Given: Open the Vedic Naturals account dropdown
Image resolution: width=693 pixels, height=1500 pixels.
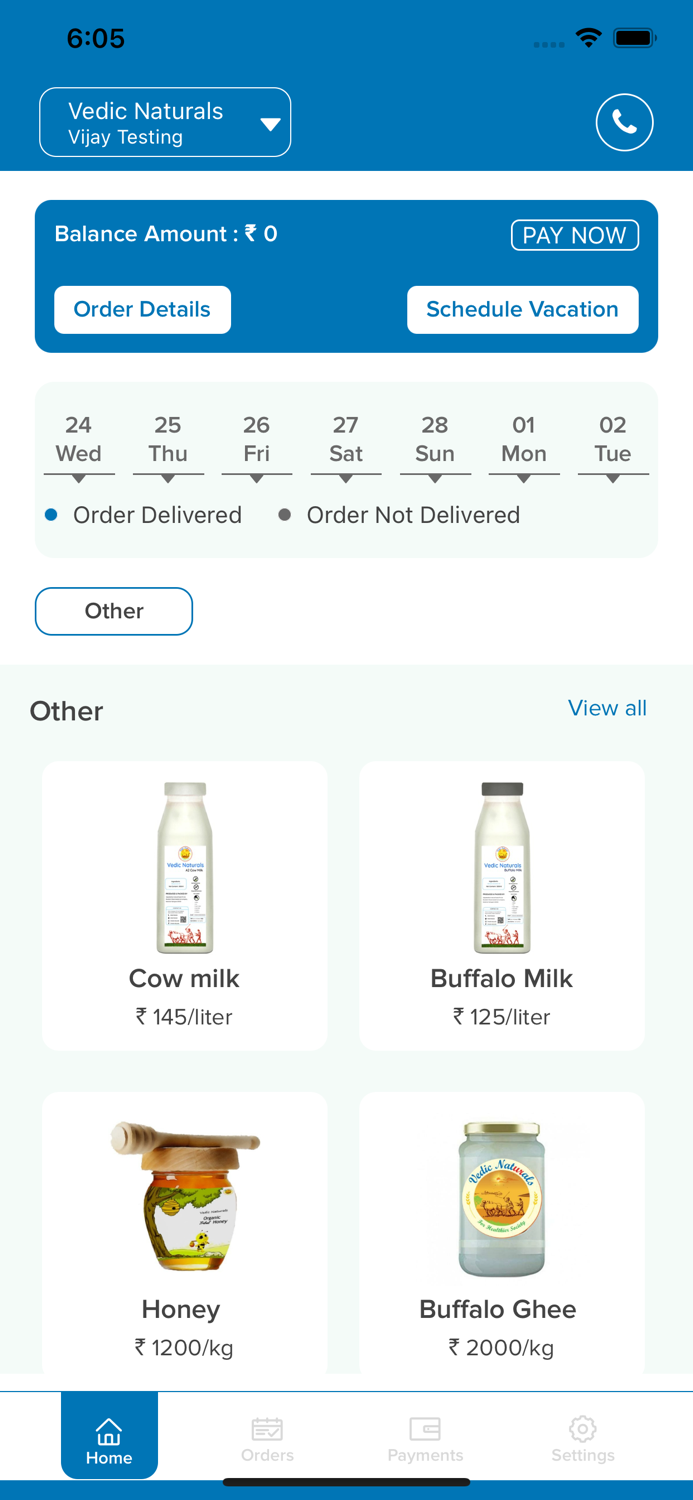Looking at the screenshot, I should (x=165, y=122).
